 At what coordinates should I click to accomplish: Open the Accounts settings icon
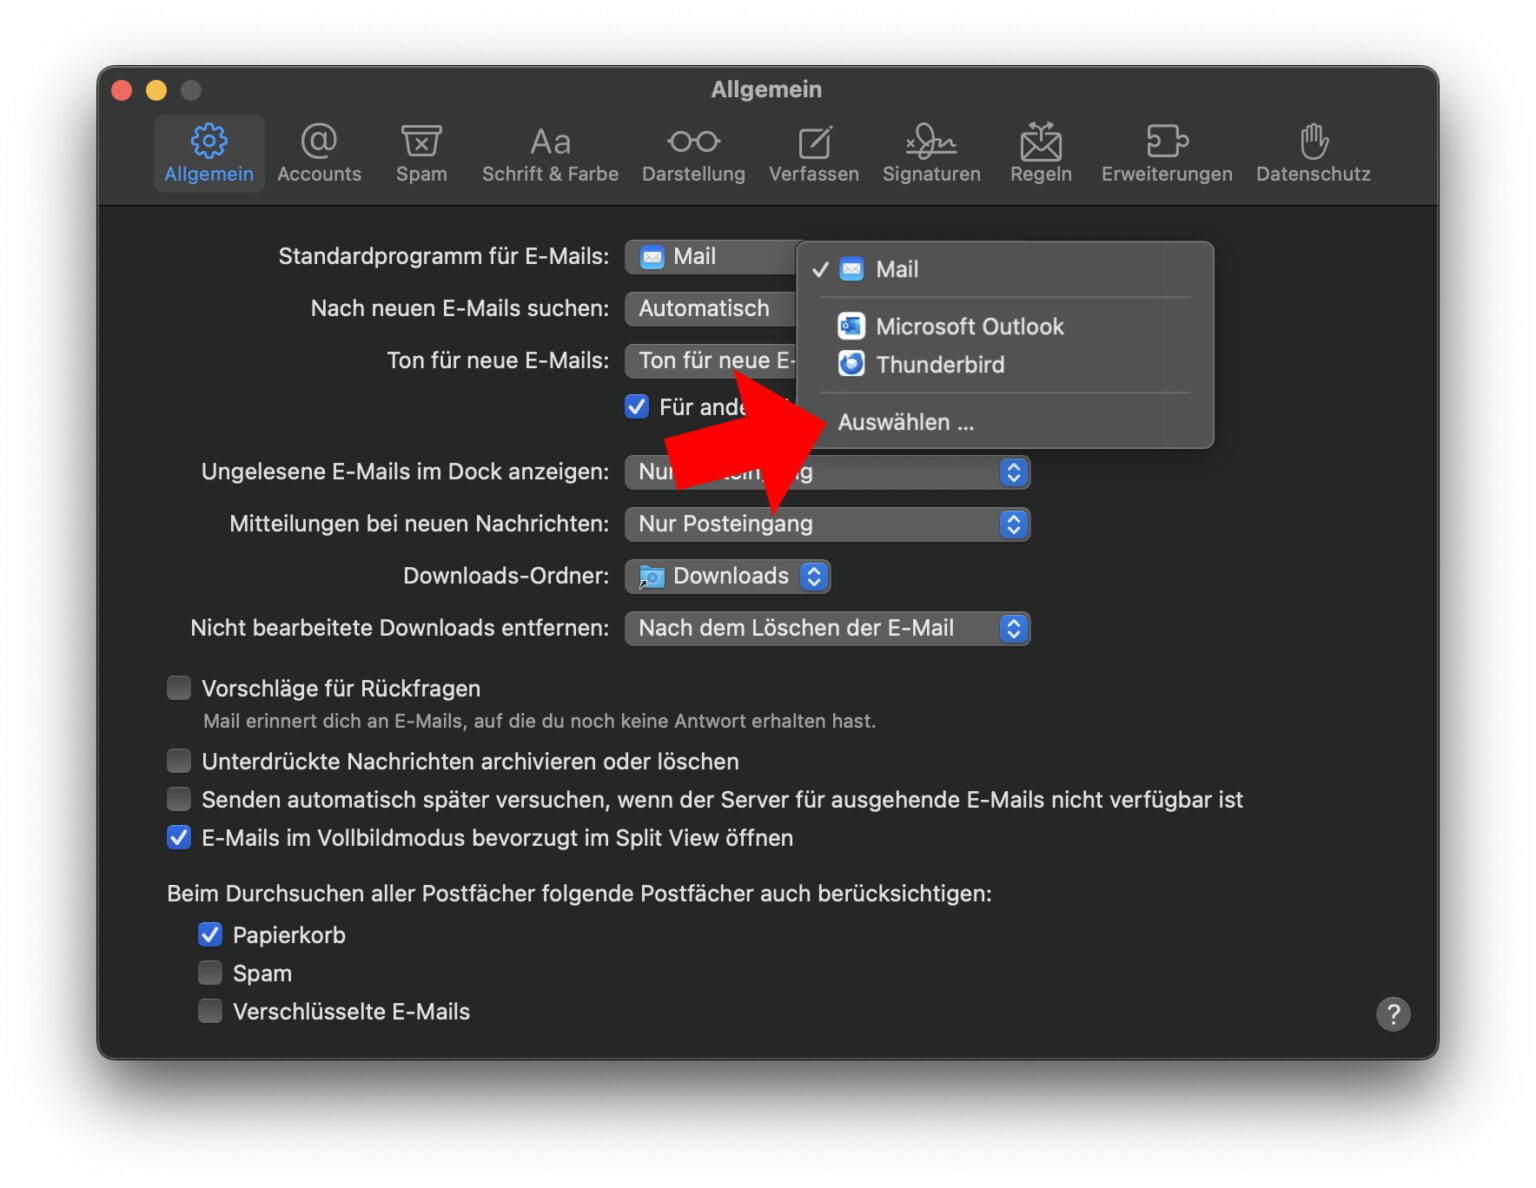(x=318, y=152)
